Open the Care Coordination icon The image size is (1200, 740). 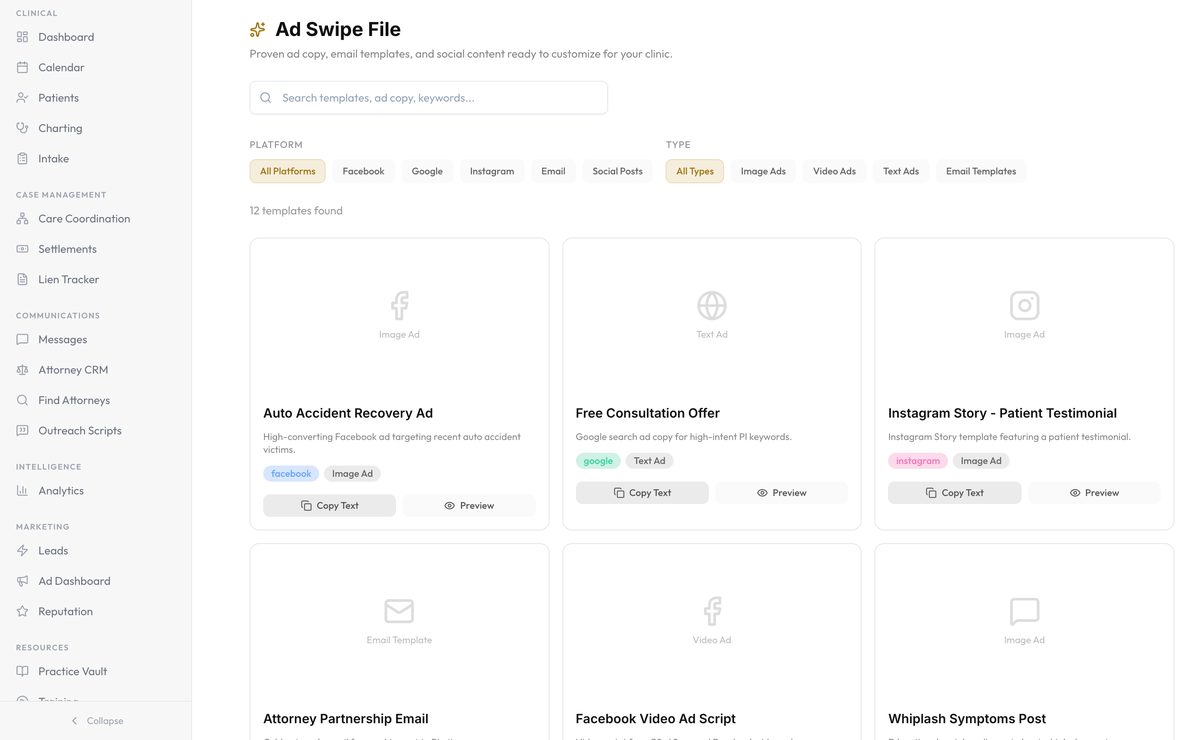click(x=23, y=218)
